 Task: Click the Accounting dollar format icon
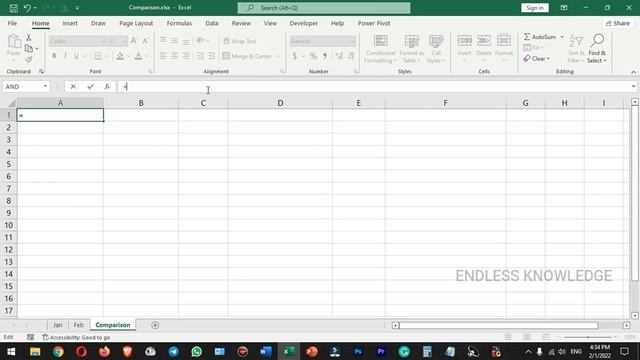(295, 56)
